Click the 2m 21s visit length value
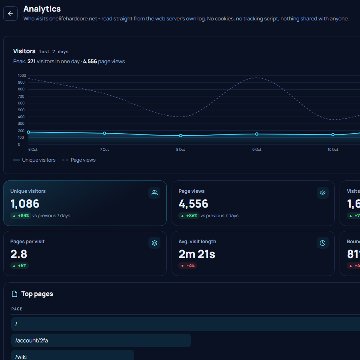The width and height of the screenshot is (360, 360). pos(197,254)
